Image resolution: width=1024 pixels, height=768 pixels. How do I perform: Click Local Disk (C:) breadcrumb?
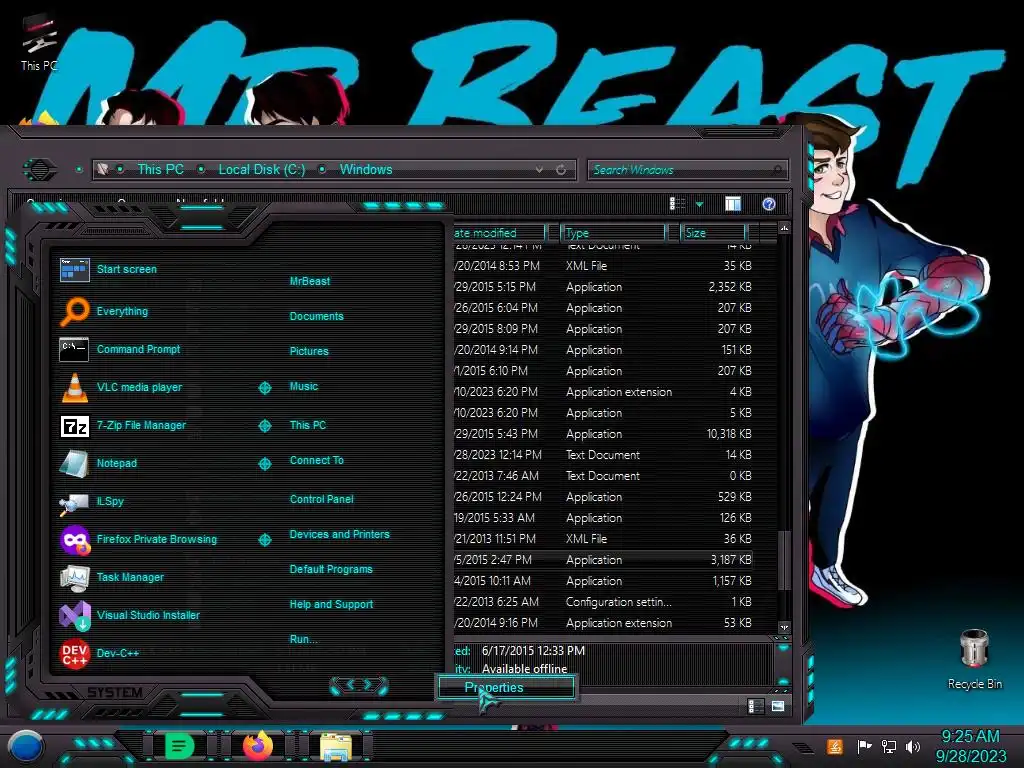(262, 170)
